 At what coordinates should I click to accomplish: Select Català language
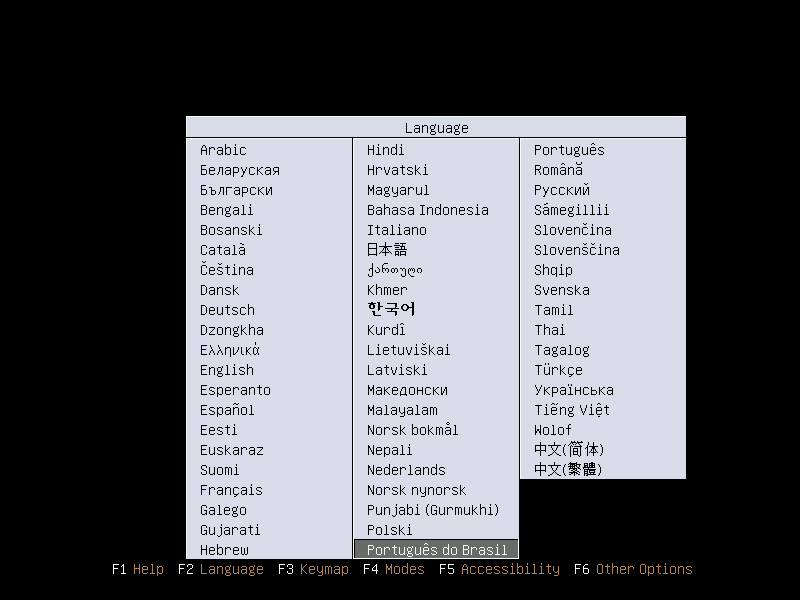click(223, 250)
